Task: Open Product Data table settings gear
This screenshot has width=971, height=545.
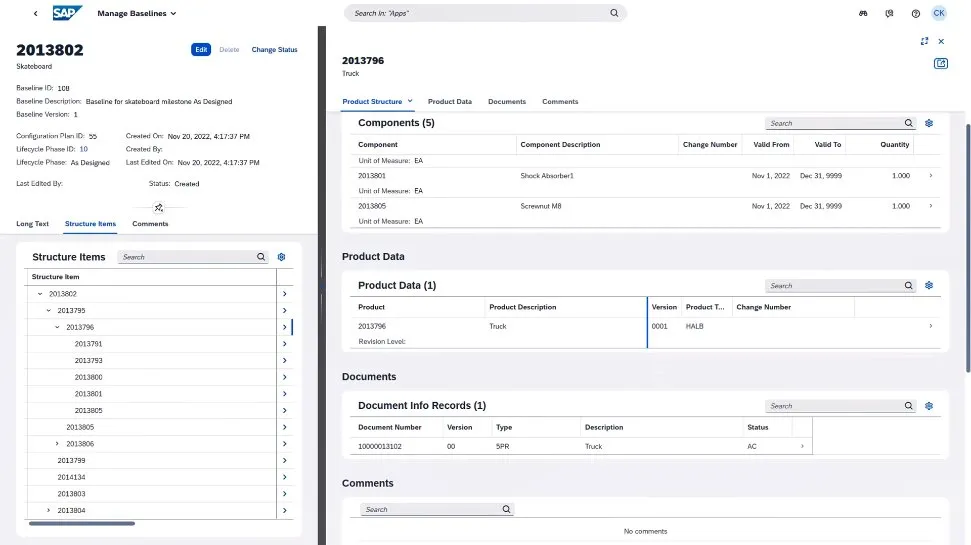Action: coord(929,286)
